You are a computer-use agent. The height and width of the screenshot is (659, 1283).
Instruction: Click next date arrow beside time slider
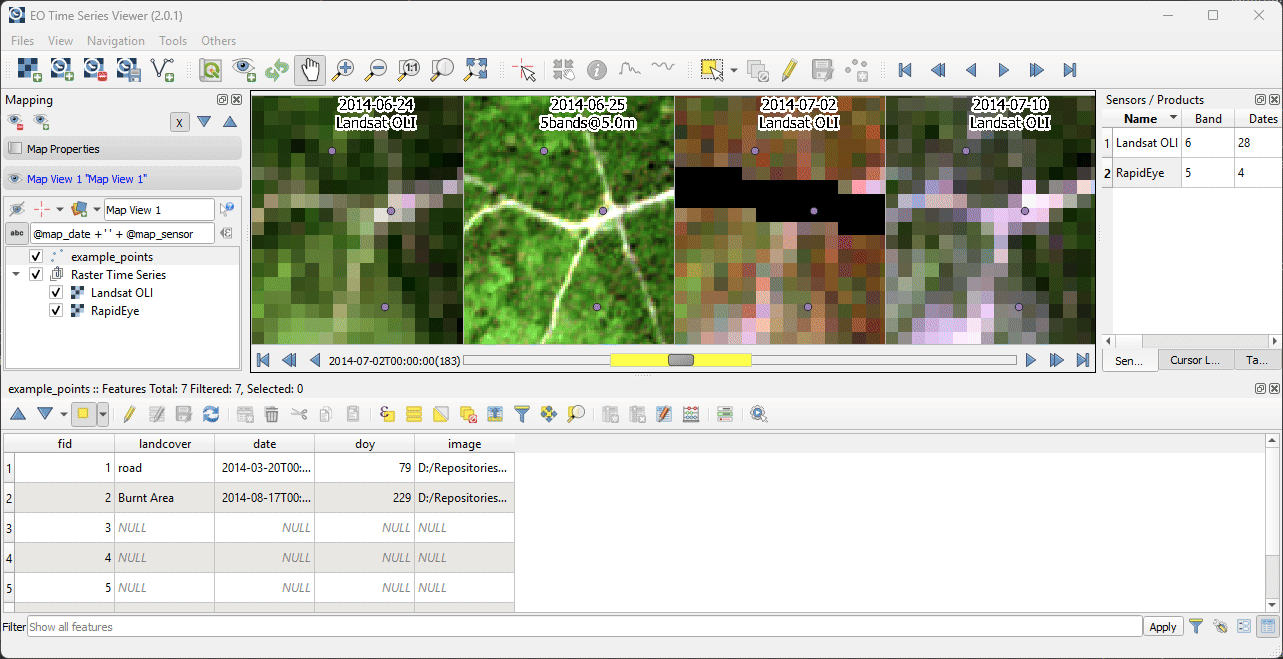1031,360
